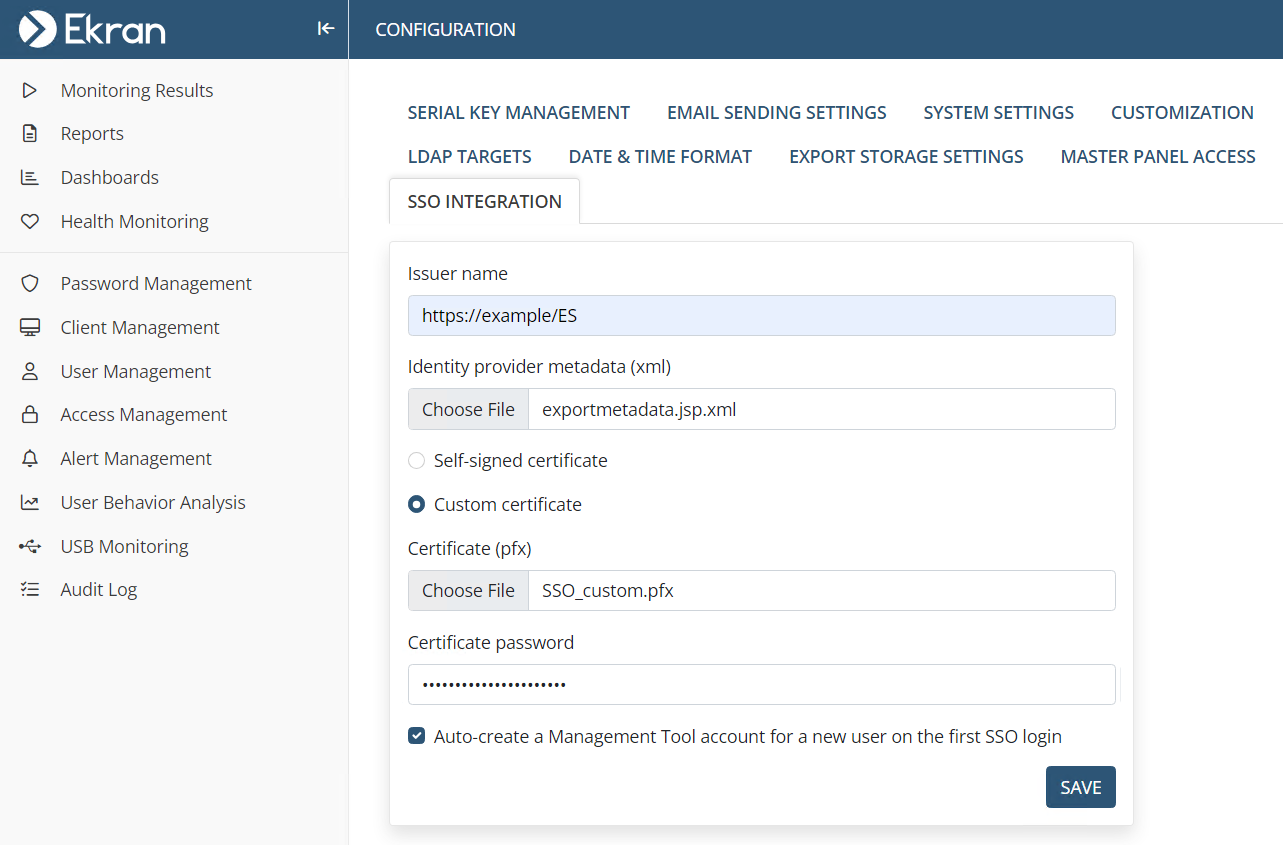
Task: Click the Client Management monitor icon
Action: coord(30,328)
